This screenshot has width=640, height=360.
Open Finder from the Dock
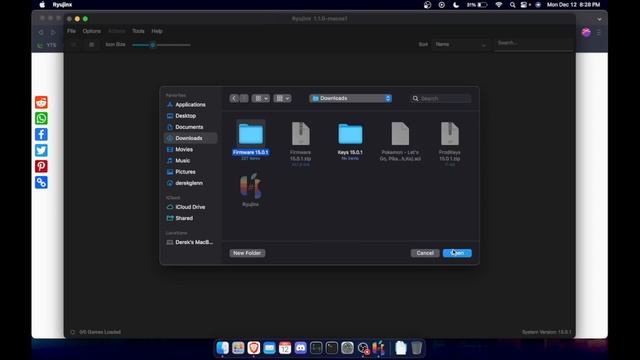click(x=222, y=348)
